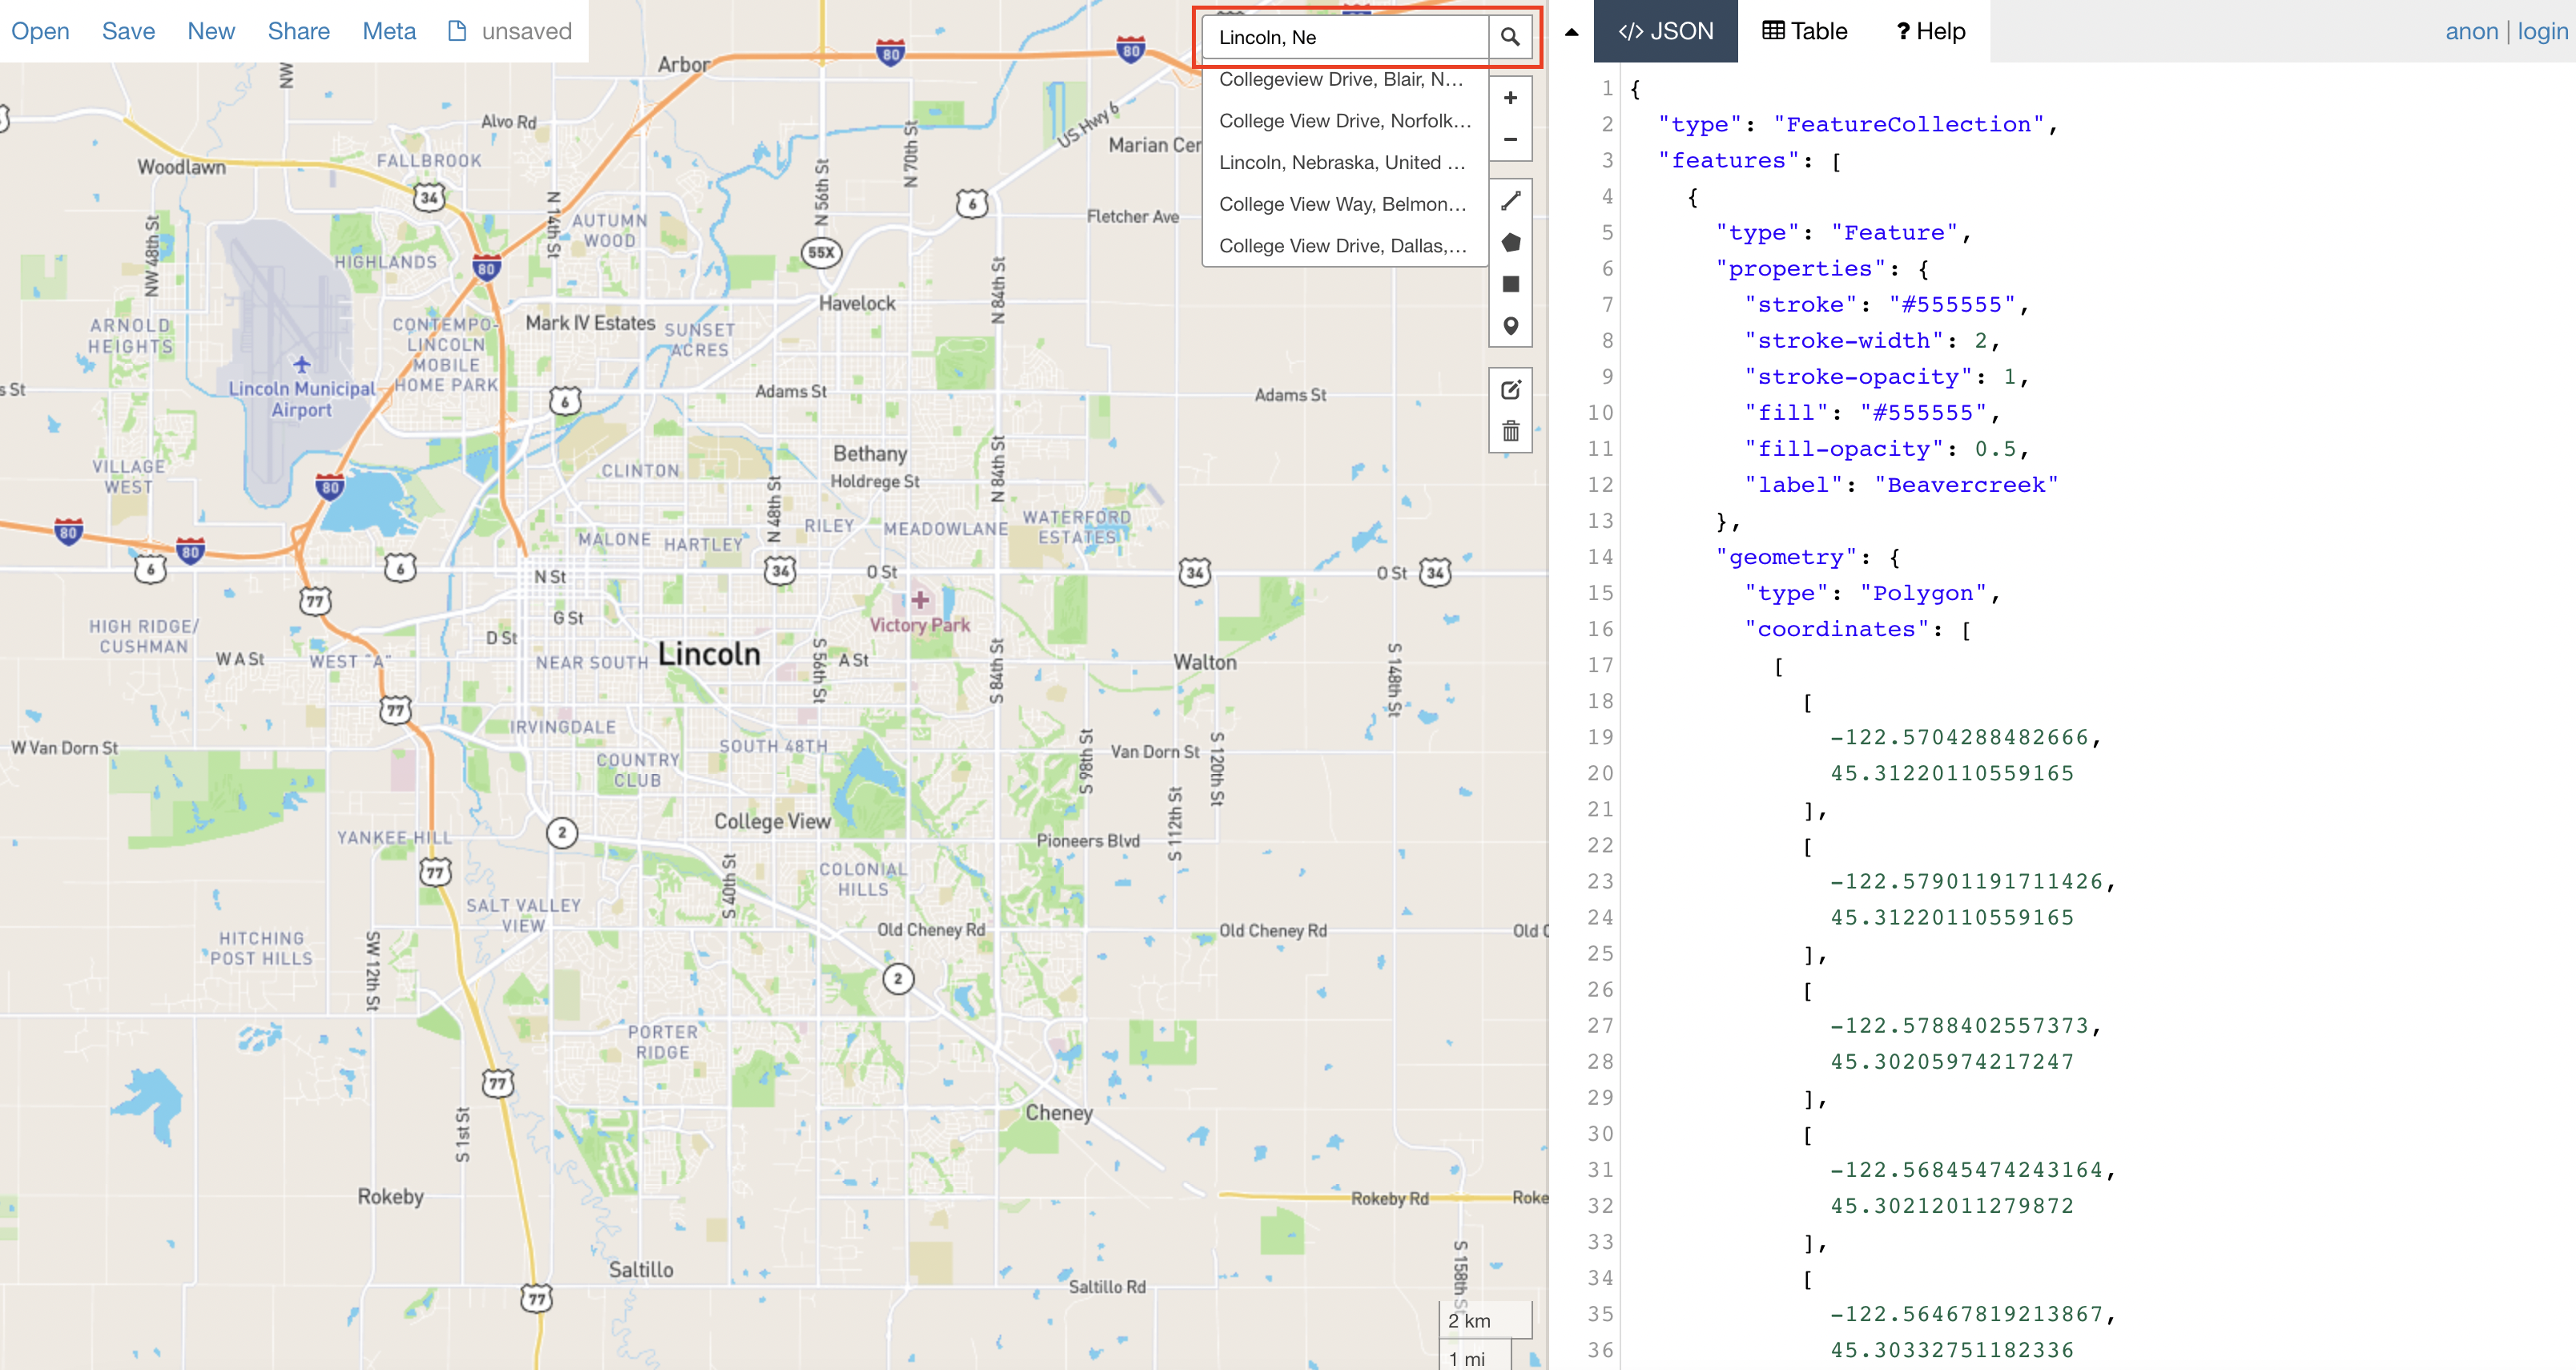Click the Victory Park hospital marker

(x=919, y=600)
